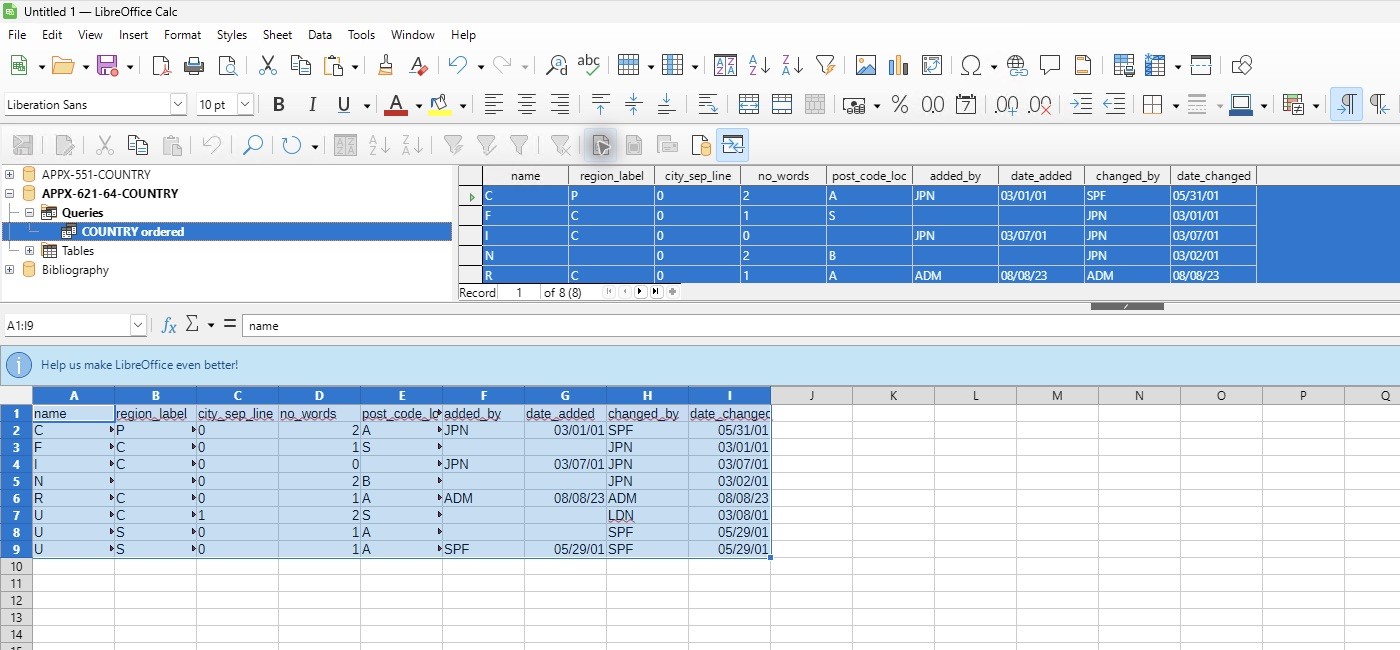
Task: Export directly as PDF
Action: tap(161, 65)
